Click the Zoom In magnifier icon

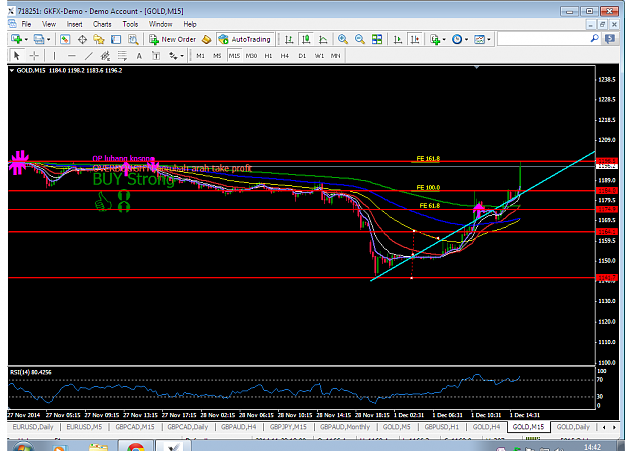pyautogui.click(x=342, y=39)
